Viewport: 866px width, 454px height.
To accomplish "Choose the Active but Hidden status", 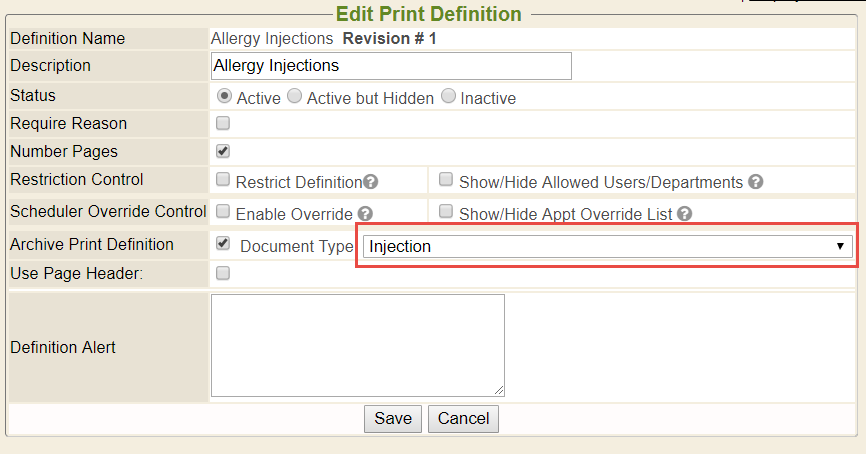I will click(x=295, y=97).
